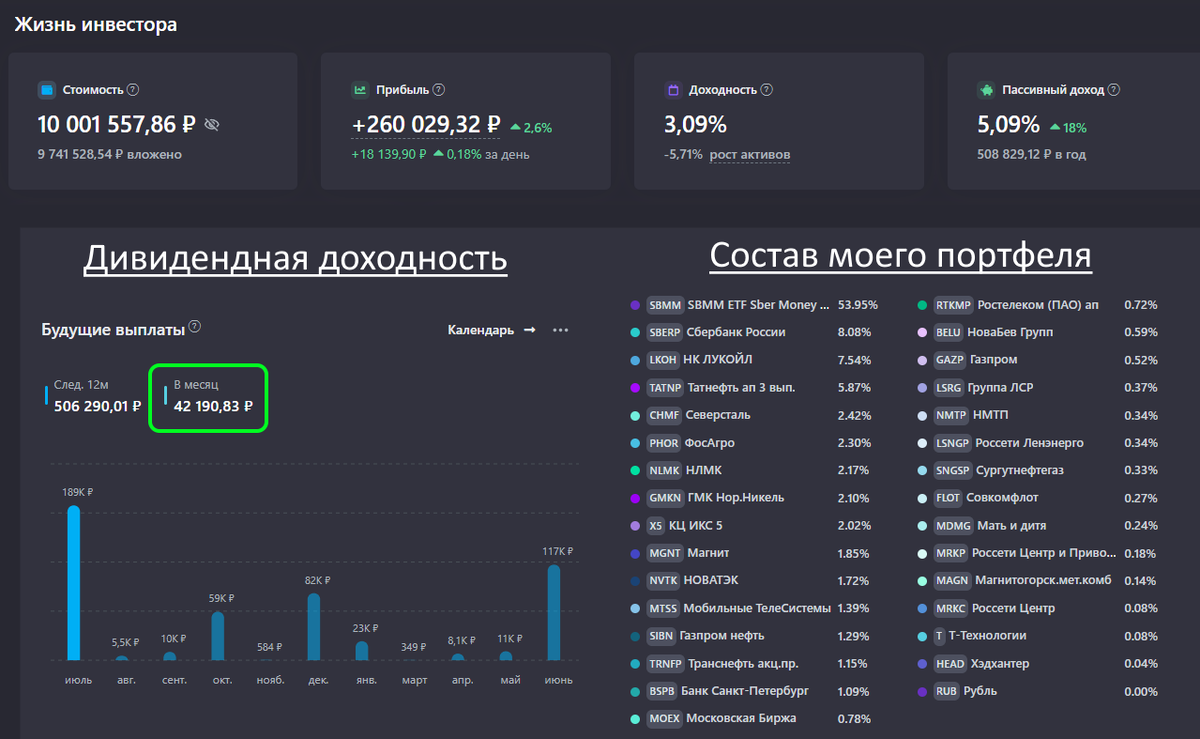Select the В месяц payout value
This screenshot has height=739, width=1200.
click(213, 406)
